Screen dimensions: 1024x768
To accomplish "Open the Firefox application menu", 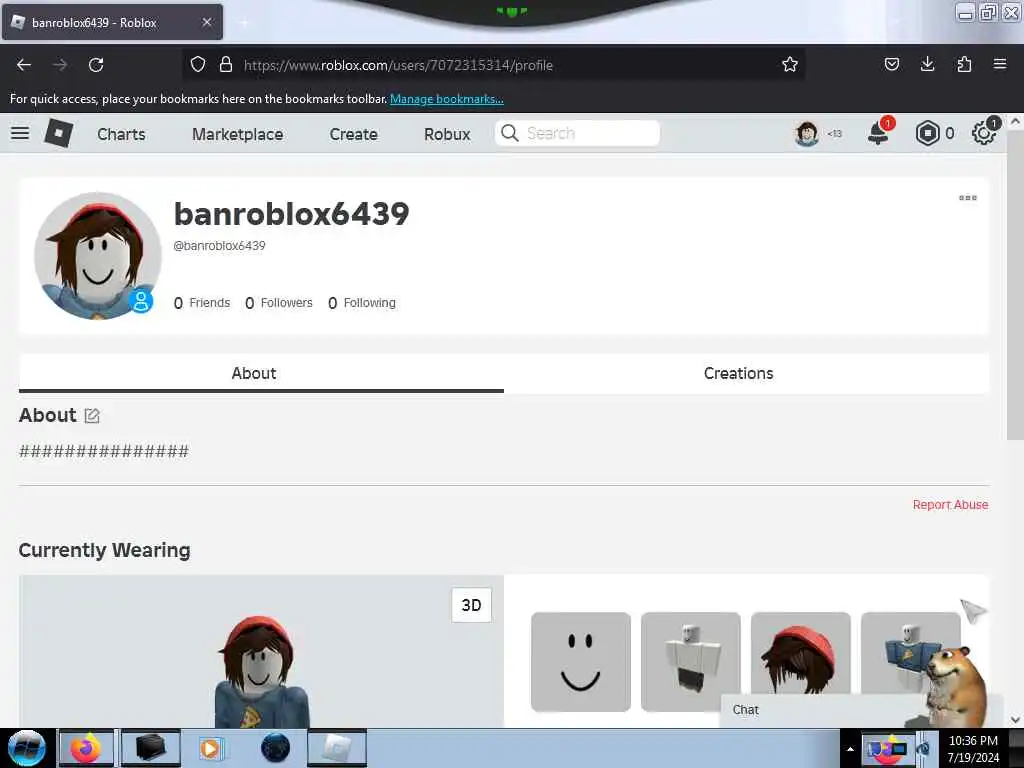I will tap(1000, 64).
